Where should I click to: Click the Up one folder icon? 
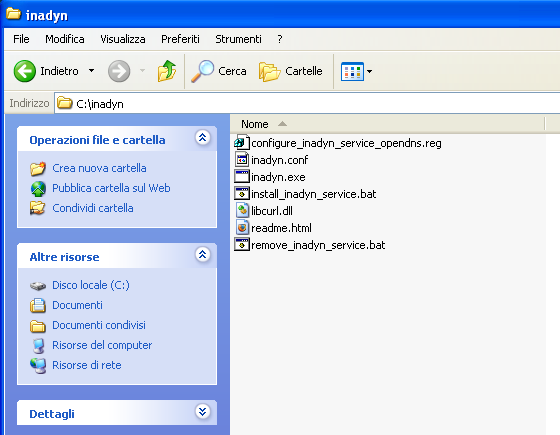167,71
